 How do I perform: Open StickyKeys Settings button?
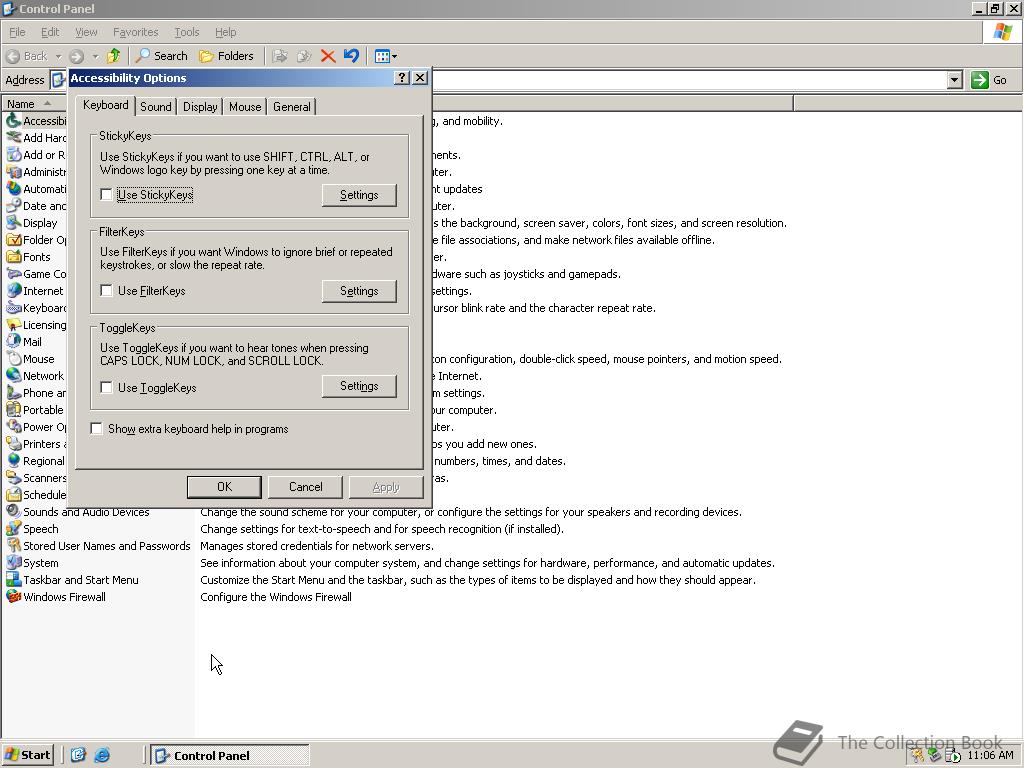(359, 195)
